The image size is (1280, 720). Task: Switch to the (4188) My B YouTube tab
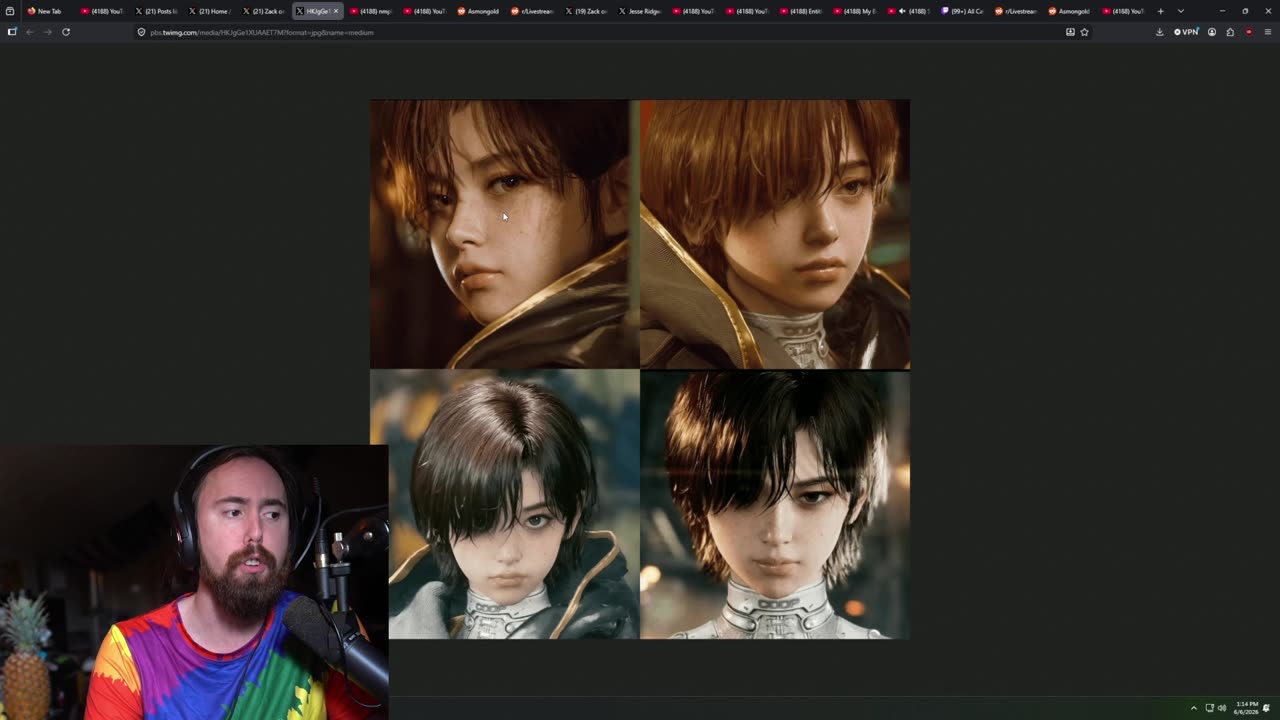tap(857, 11)
